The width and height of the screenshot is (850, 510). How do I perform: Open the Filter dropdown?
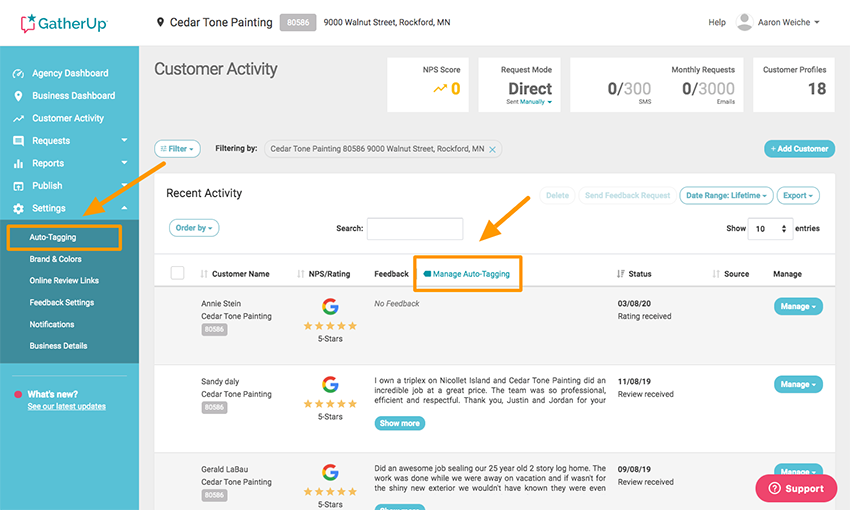point(177,149)
